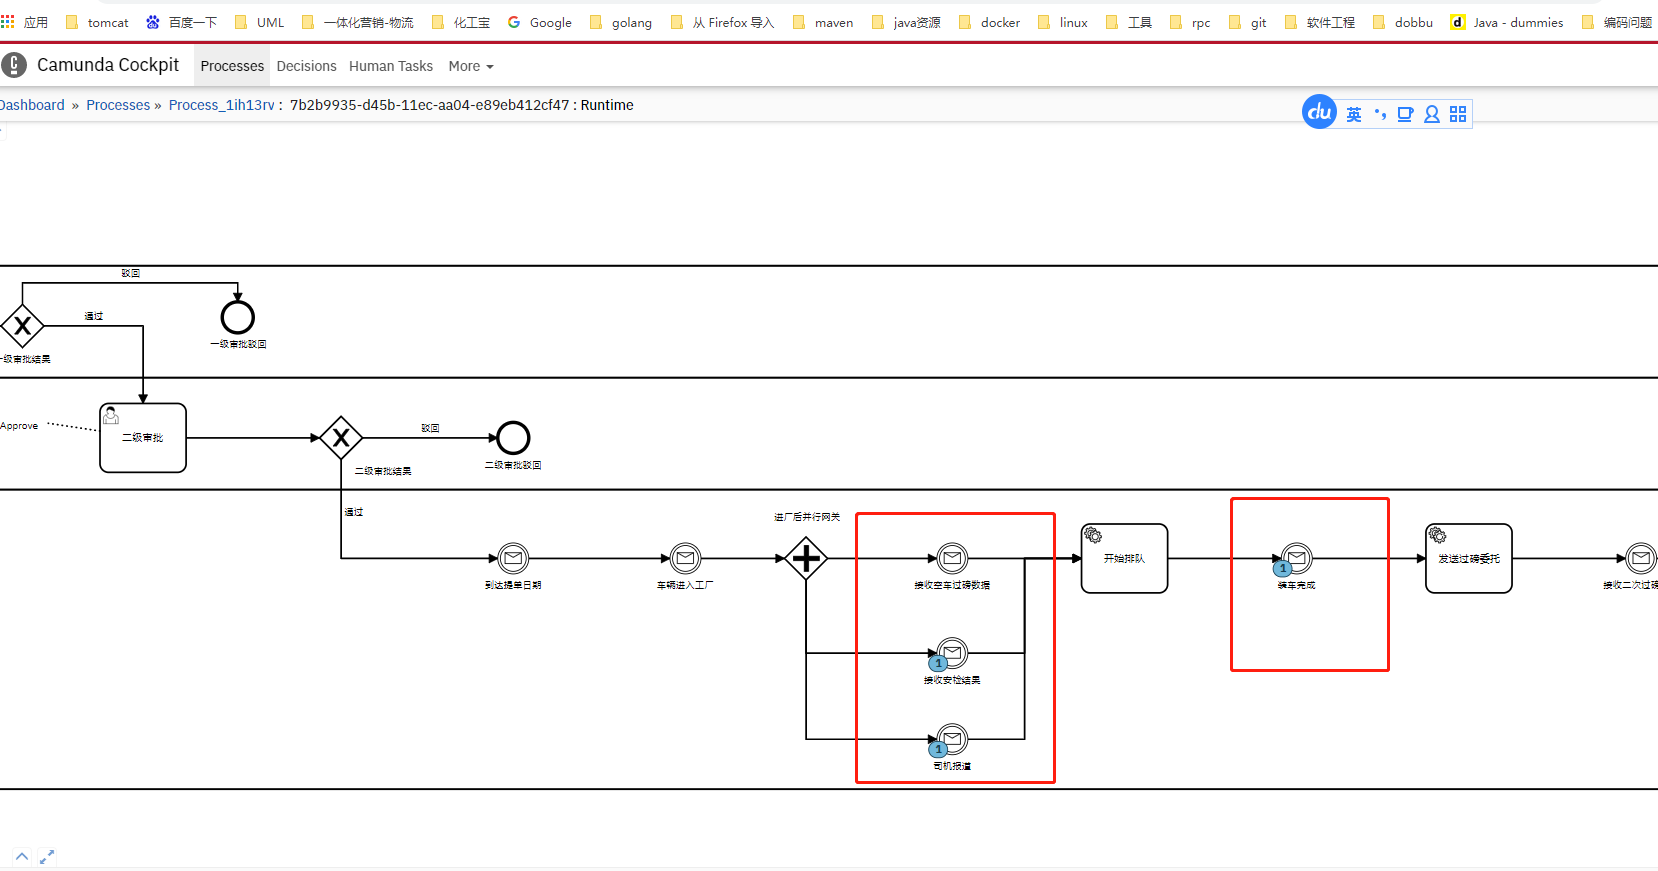This screenshot has height=871, width=1658.
Task: Maximize the diagram with expand arrows
Action: (47, 857)
